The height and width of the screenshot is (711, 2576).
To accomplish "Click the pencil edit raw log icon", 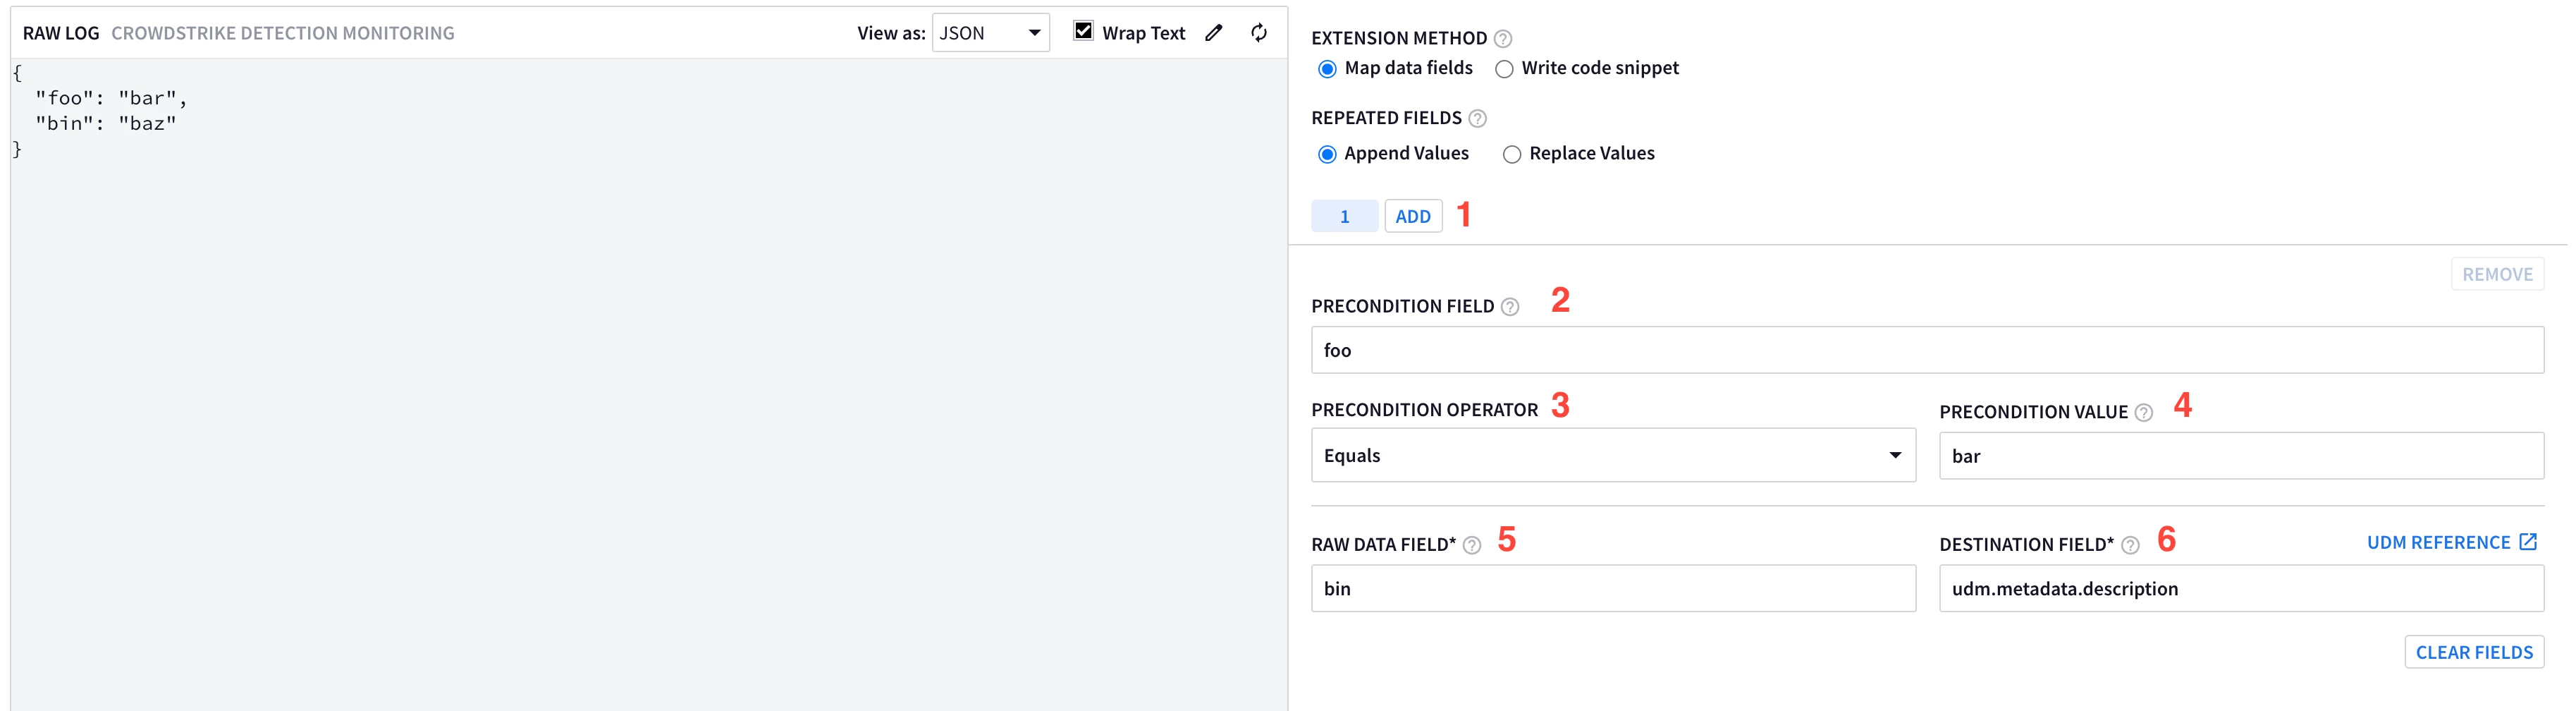I will pyautogui.click(x=1213, y=33).
